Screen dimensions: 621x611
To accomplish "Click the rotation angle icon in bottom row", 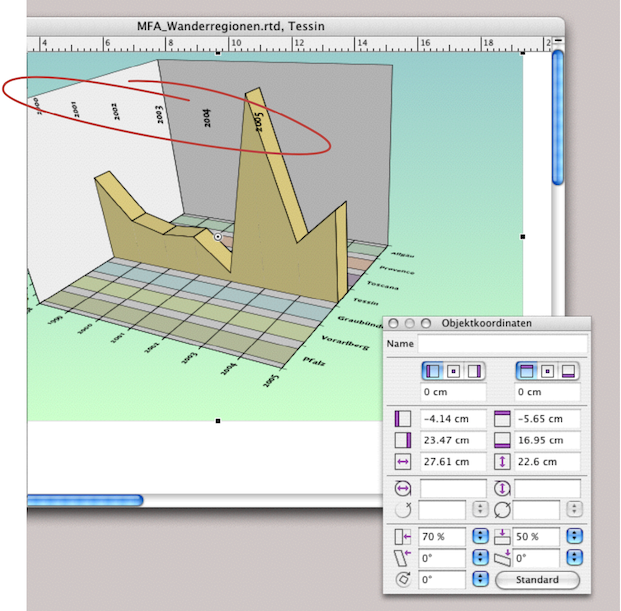I will coord(404,580).
